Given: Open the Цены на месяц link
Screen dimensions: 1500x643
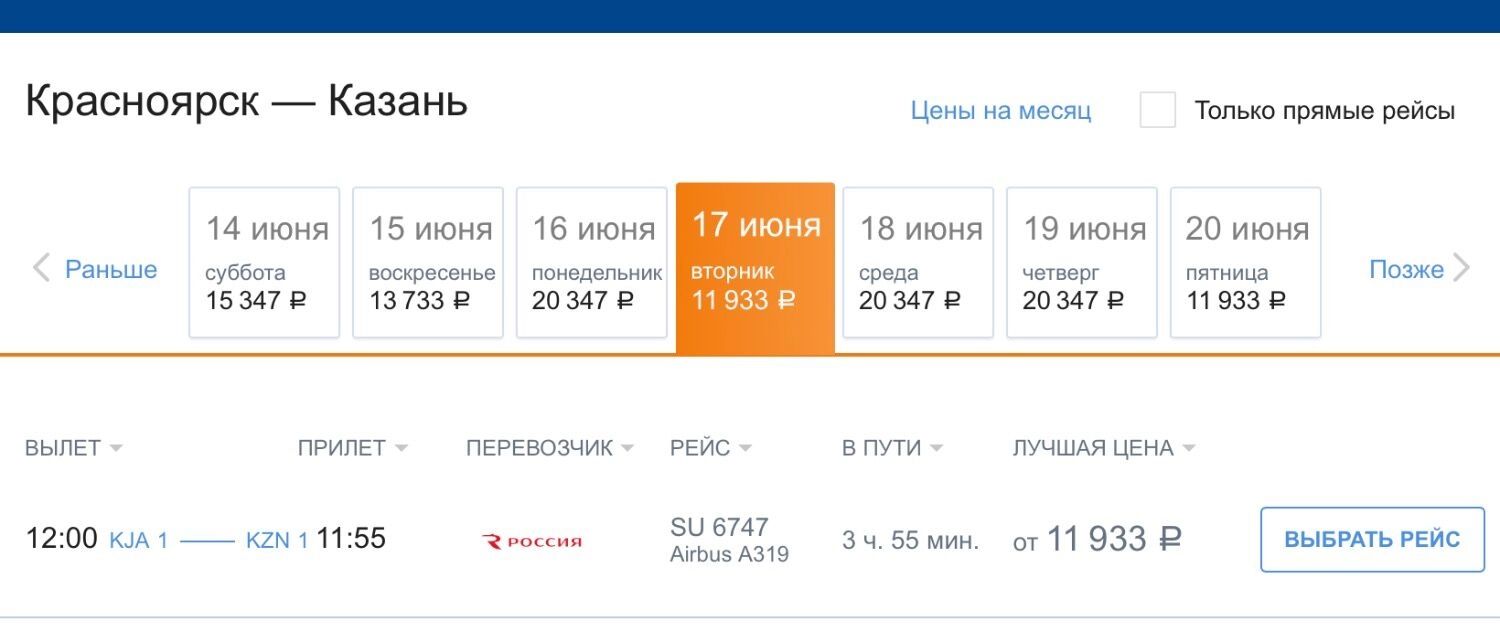Looking at the screenshot, I should pyautogui.click(x=1000, y=111).
